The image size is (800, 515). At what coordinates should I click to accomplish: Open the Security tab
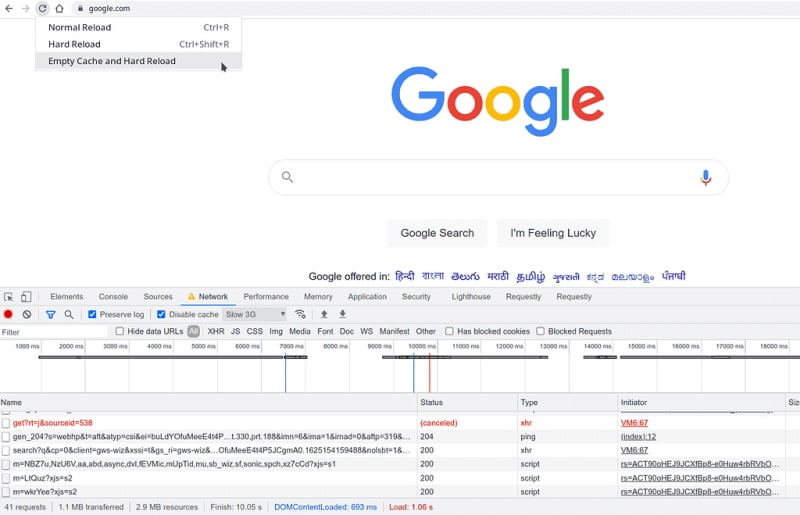coord(416,297)
